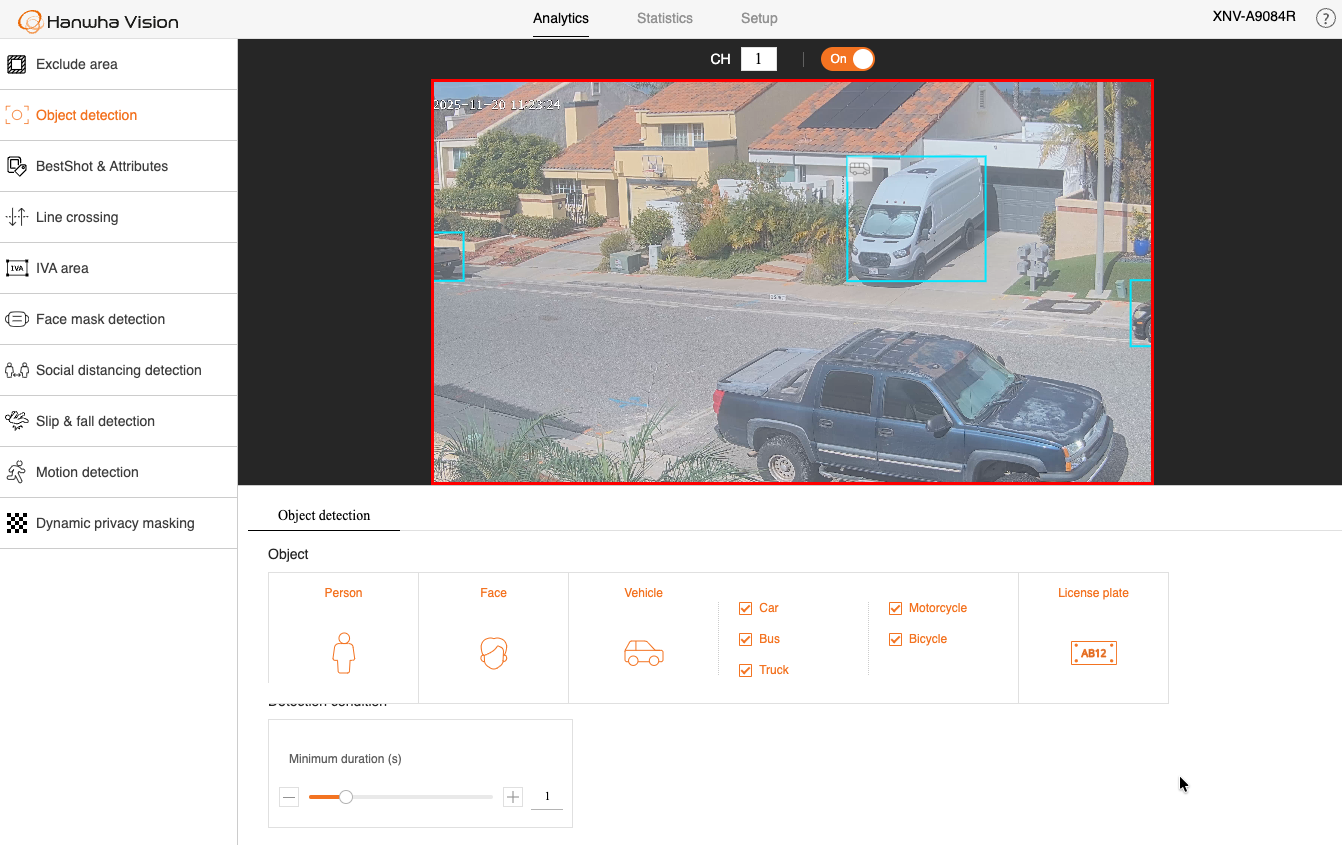Select the Person object icon

[344, 653]
